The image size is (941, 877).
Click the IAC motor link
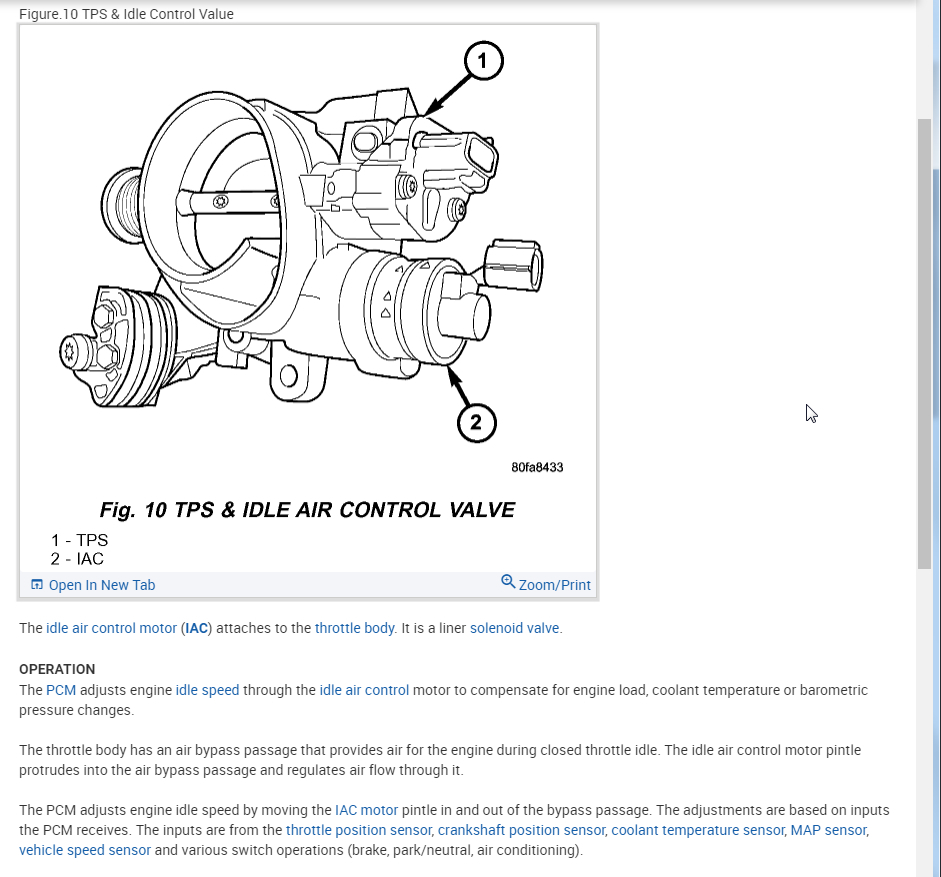click(x=367, y=810)
